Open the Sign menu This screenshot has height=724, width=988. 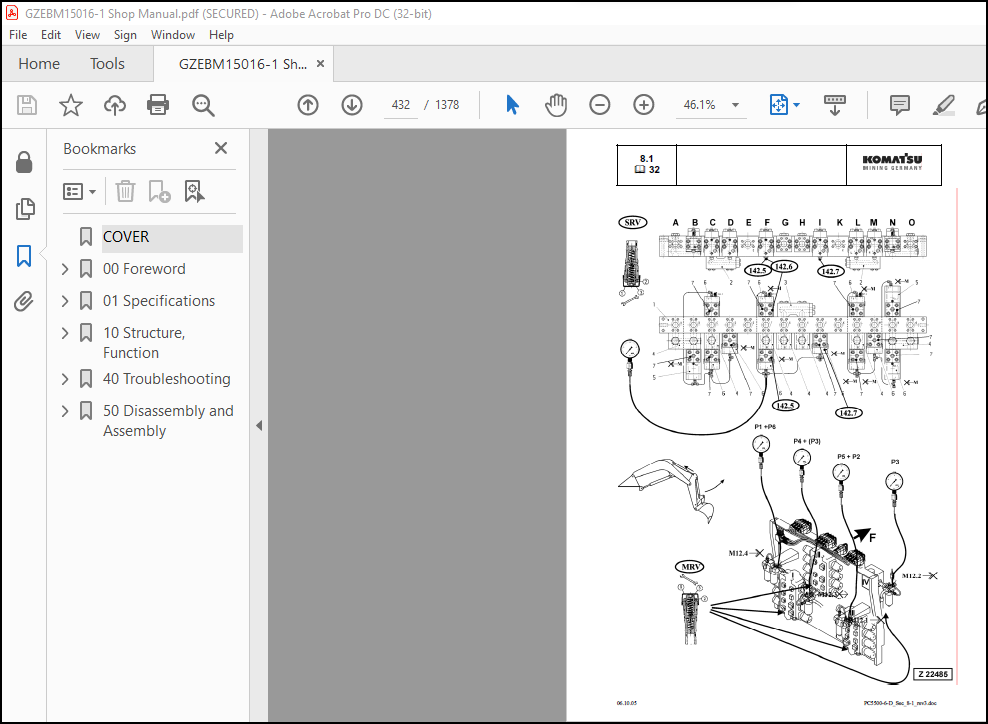(125, 35)
